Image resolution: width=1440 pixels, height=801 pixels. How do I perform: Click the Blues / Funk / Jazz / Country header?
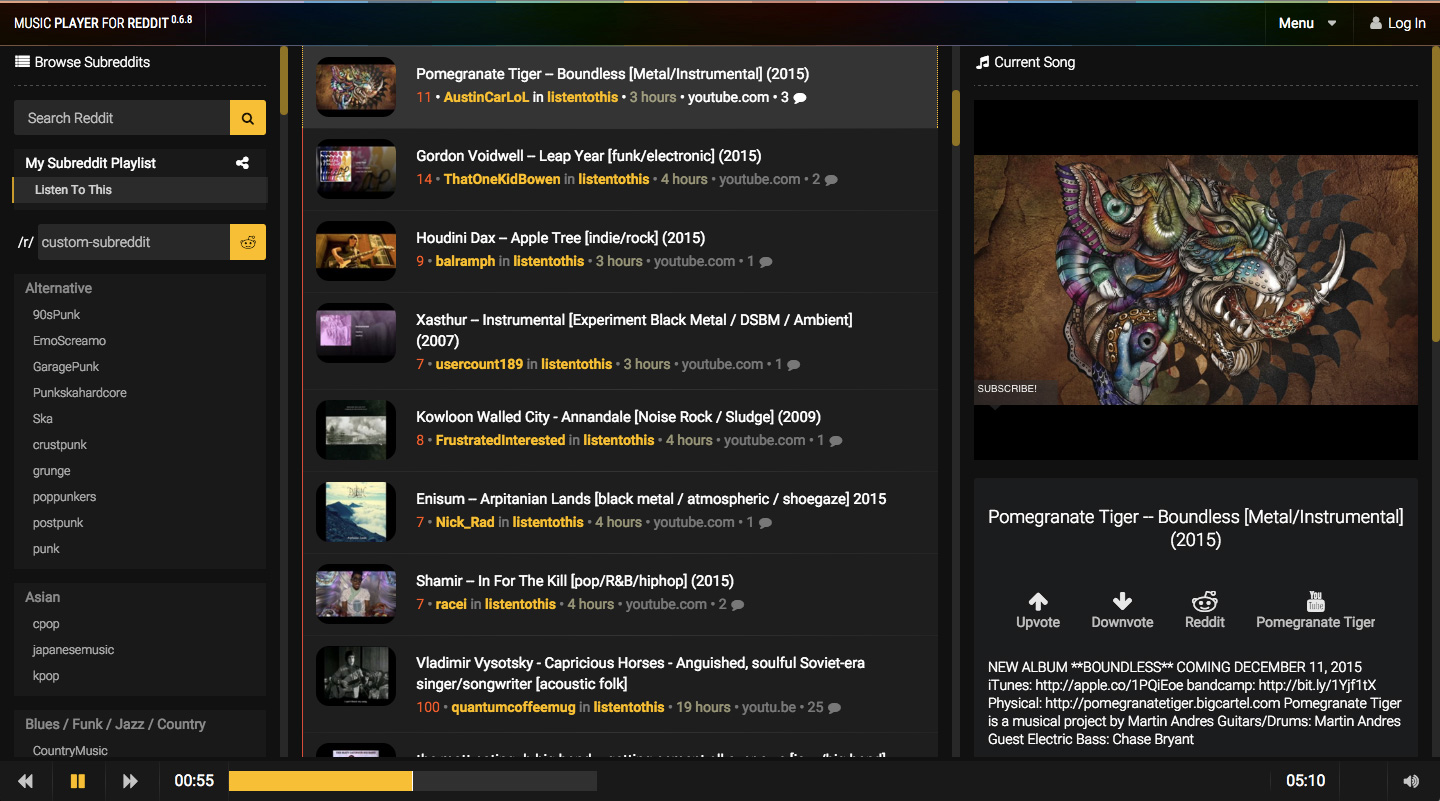point(116,724)
